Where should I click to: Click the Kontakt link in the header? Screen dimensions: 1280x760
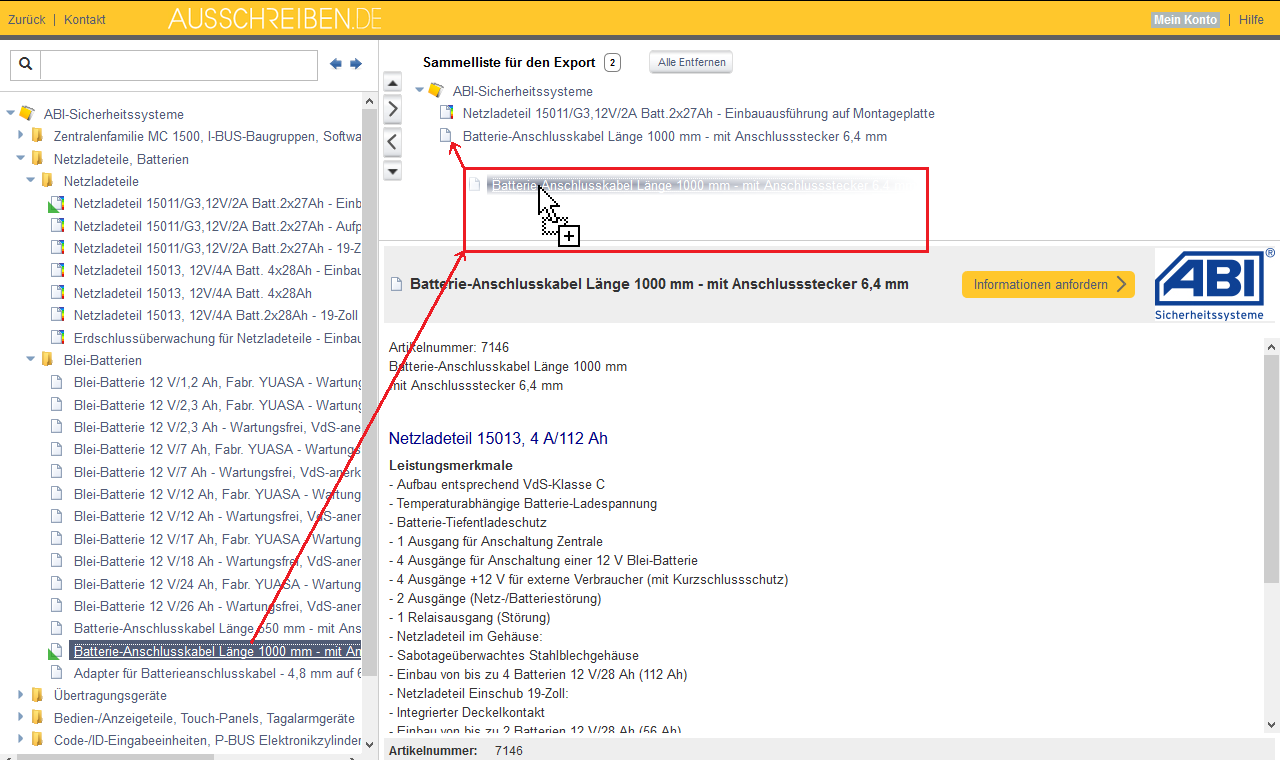click(85, 20)
